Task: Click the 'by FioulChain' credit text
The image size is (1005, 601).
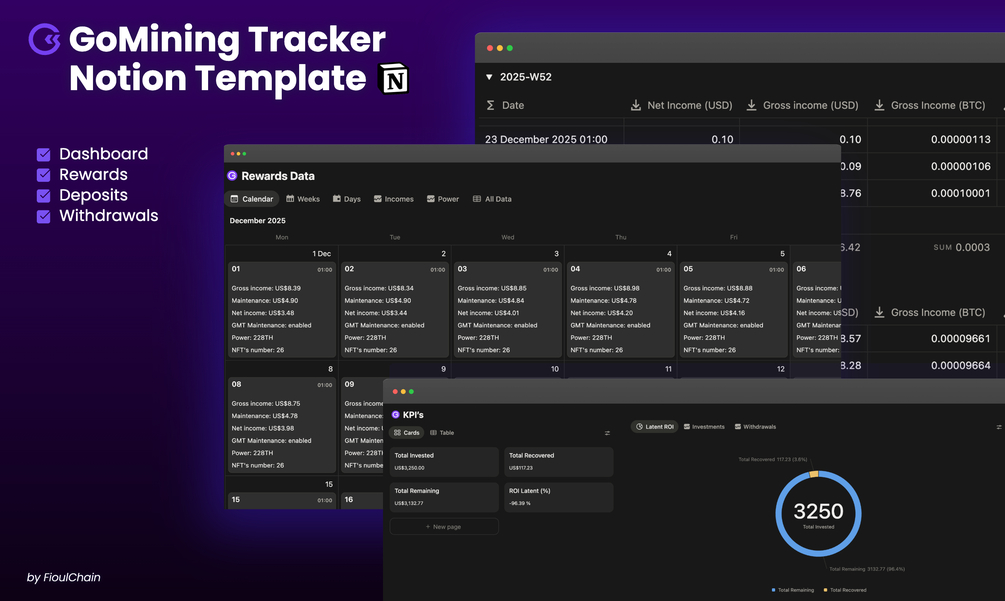Action: 63,577
